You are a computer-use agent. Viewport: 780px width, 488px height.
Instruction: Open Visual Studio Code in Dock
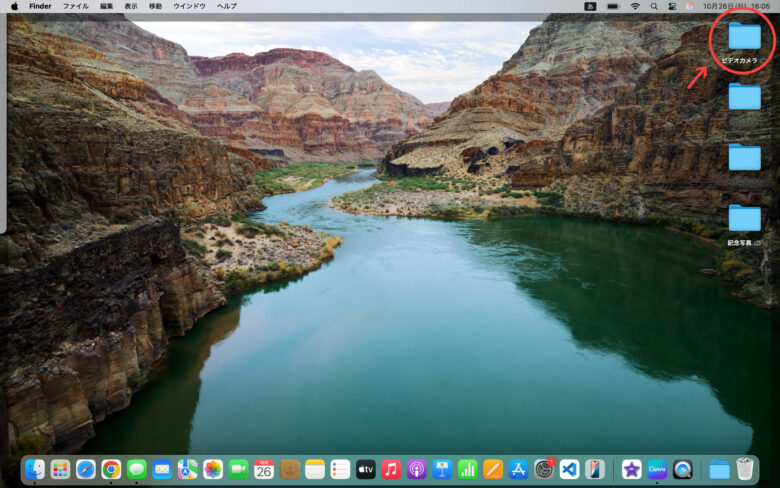[569, 469]
